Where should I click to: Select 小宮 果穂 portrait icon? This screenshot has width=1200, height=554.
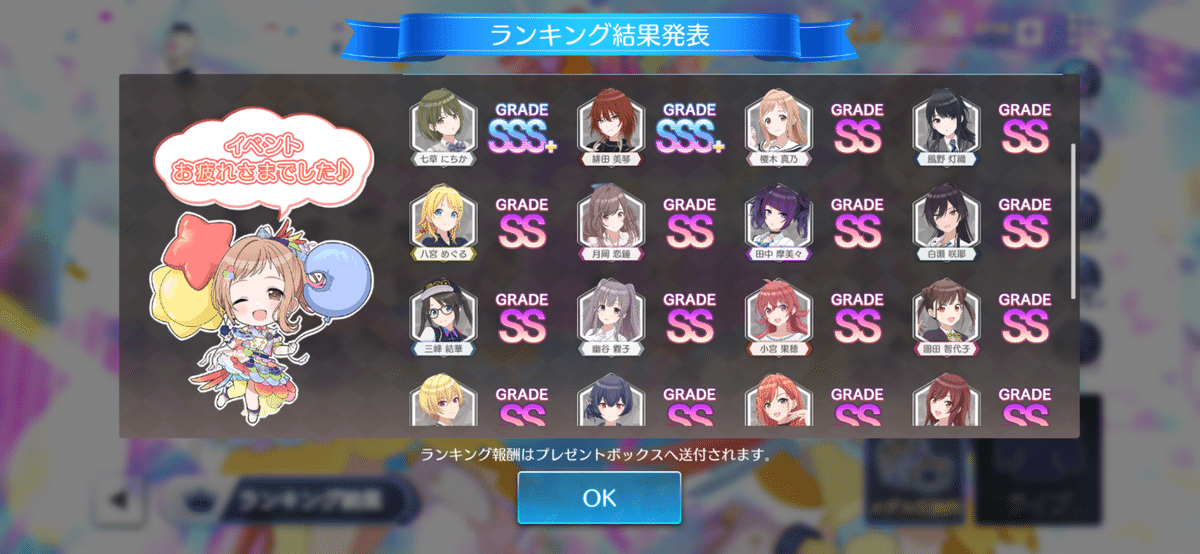[779, 318]
